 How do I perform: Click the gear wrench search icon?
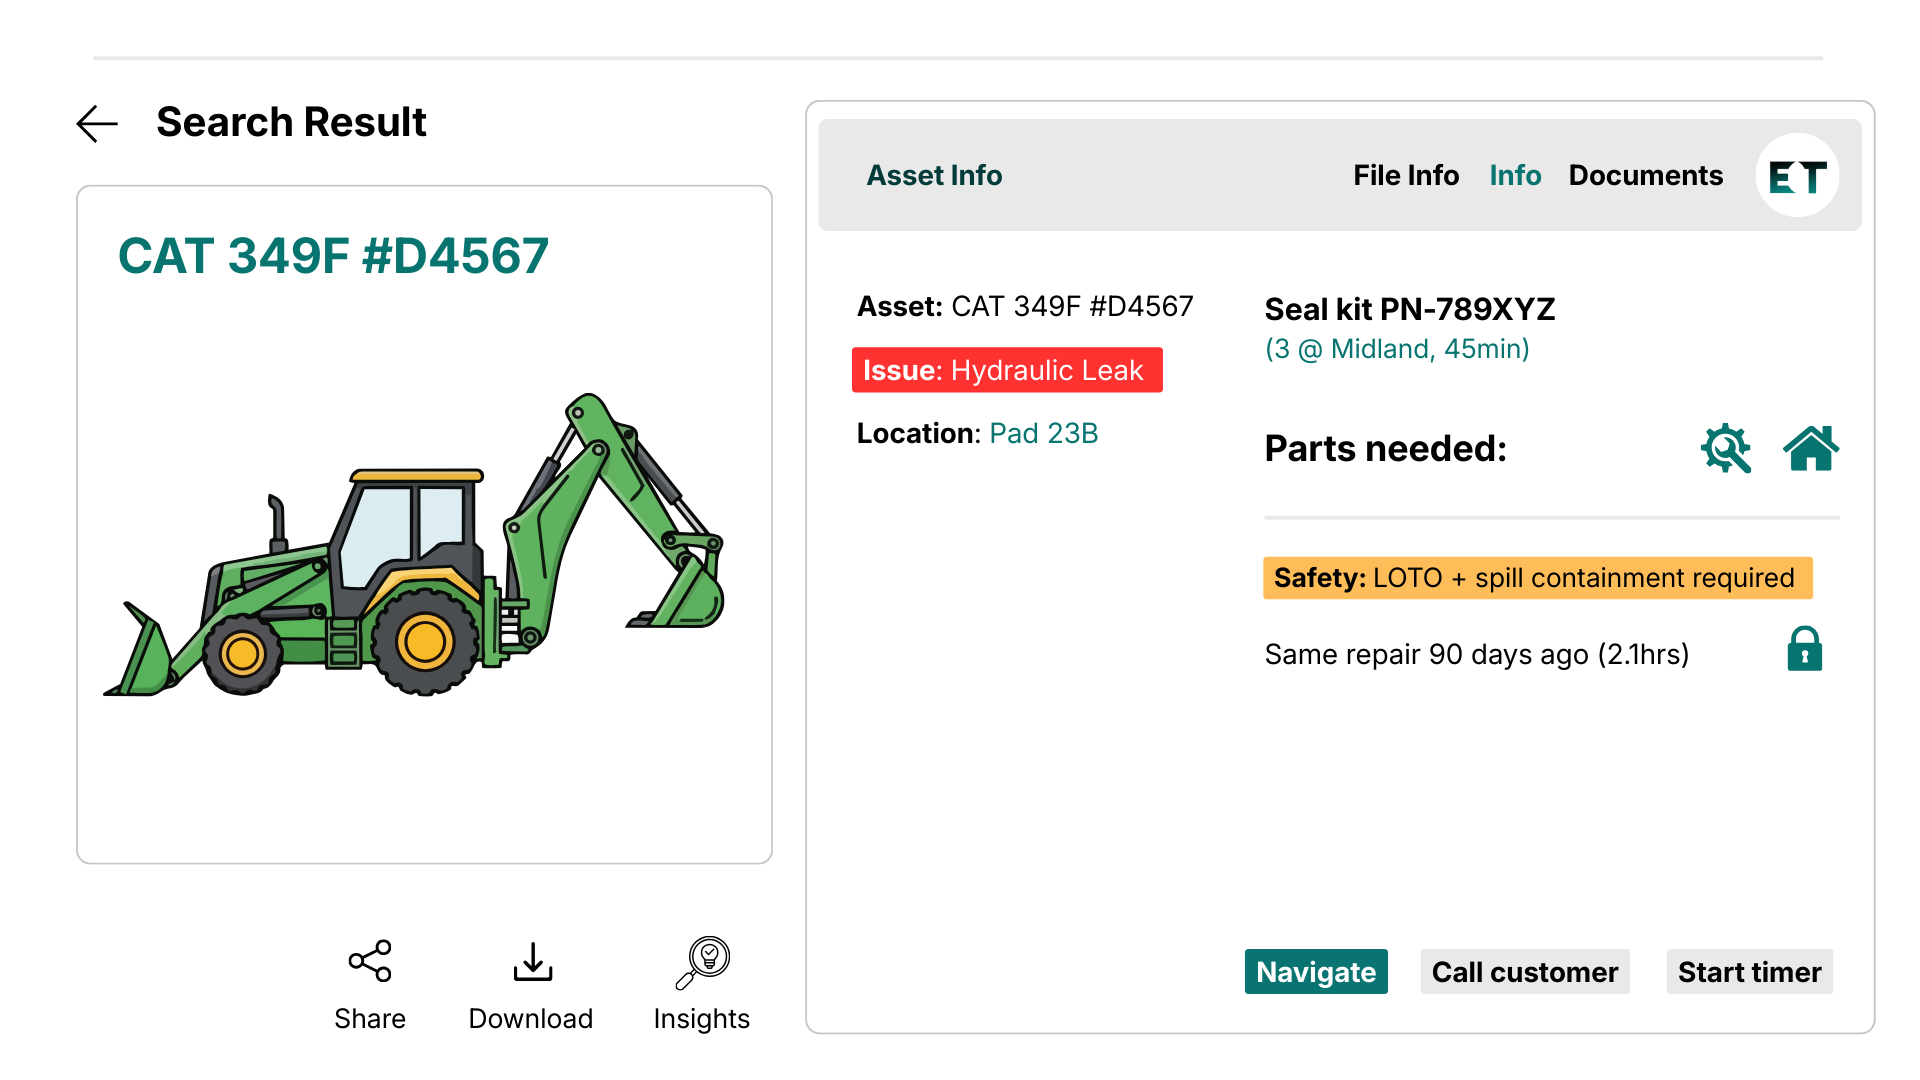(1726, 449)
